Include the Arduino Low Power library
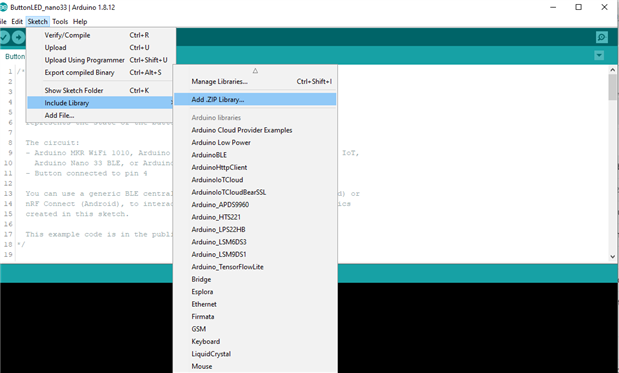This screenshot has height=373, width=619. tap(255, 142)
